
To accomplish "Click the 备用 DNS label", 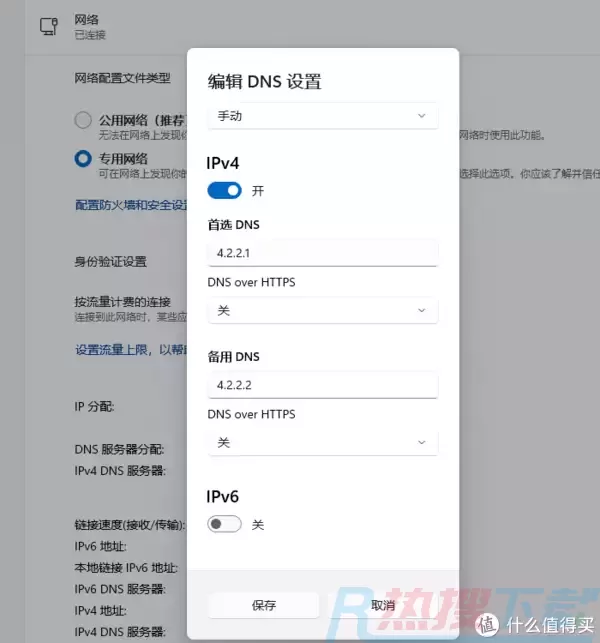I will 233,357.
